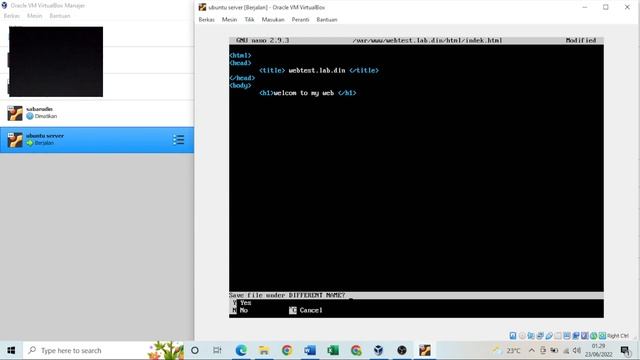Click the mouse integration indicator in VM status bar
Image resolution: width=640 pixels, height=360 pixels.
click(x=593, y=336)
